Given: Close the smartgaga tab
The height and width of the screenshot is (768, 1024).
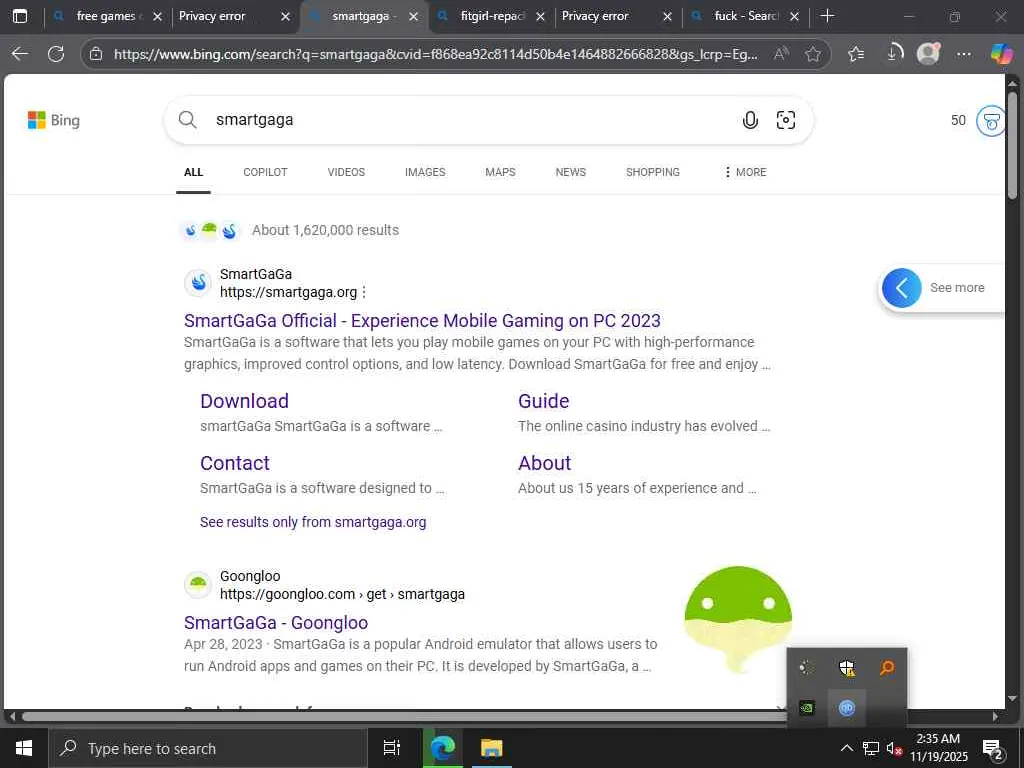Looking at the screenshot, I should click(413, 16).
